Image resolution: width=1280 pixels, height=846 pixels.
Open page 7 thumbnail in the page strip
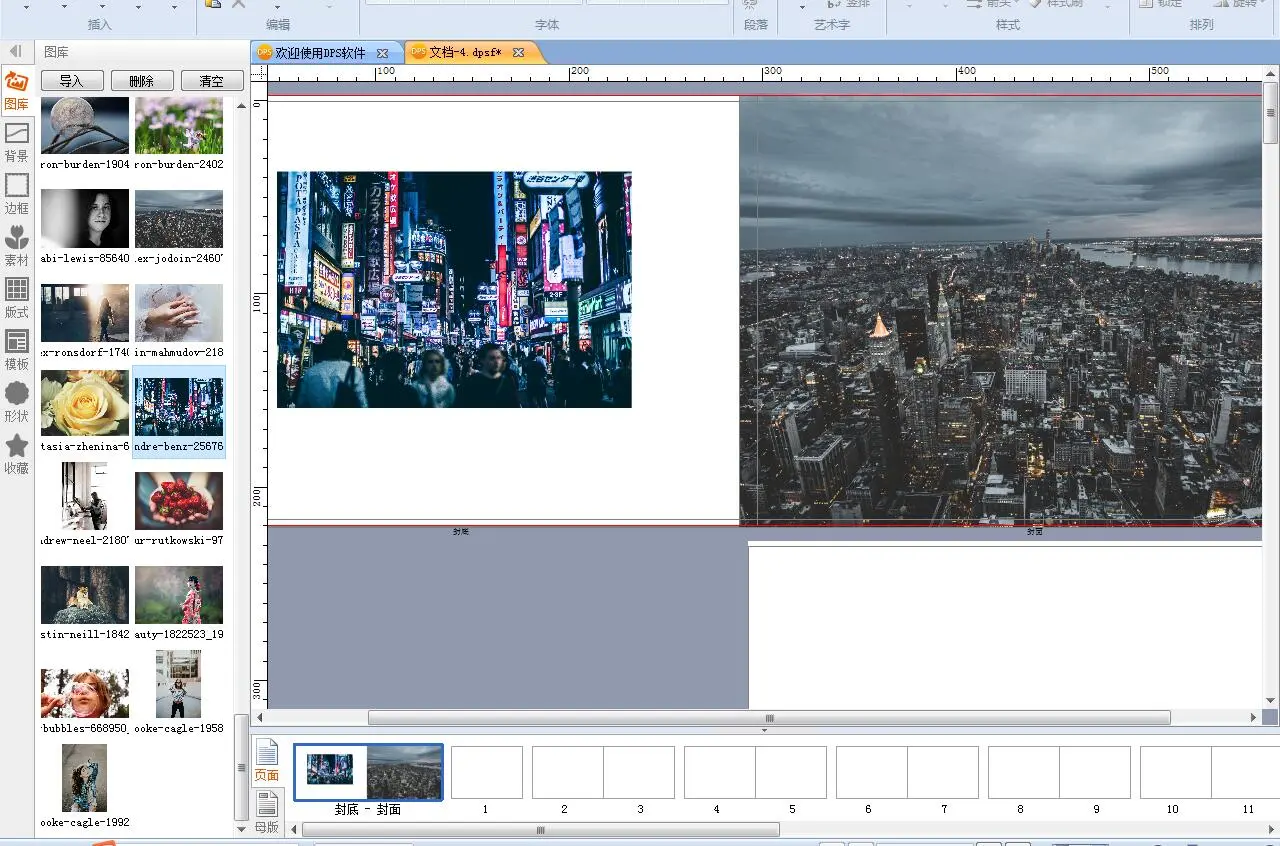pos(943,772)
